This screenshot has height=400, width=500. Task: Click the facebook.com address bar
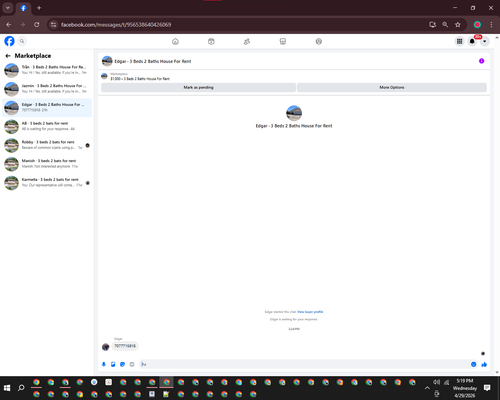coord(240,25)
